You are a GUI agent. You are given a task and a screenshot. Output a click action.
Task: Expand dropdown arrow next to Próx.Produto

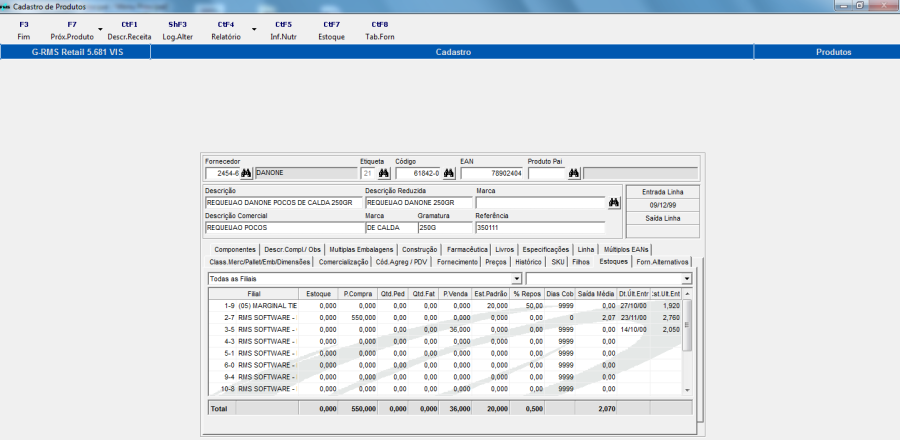point(100,30)
